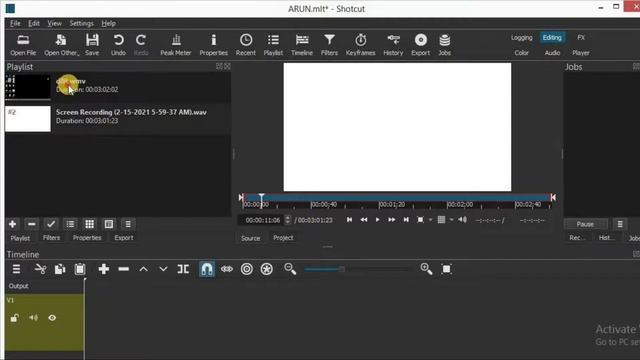640x360 pixels.
Task: Open the Edit menu
Action: (34, 23)
